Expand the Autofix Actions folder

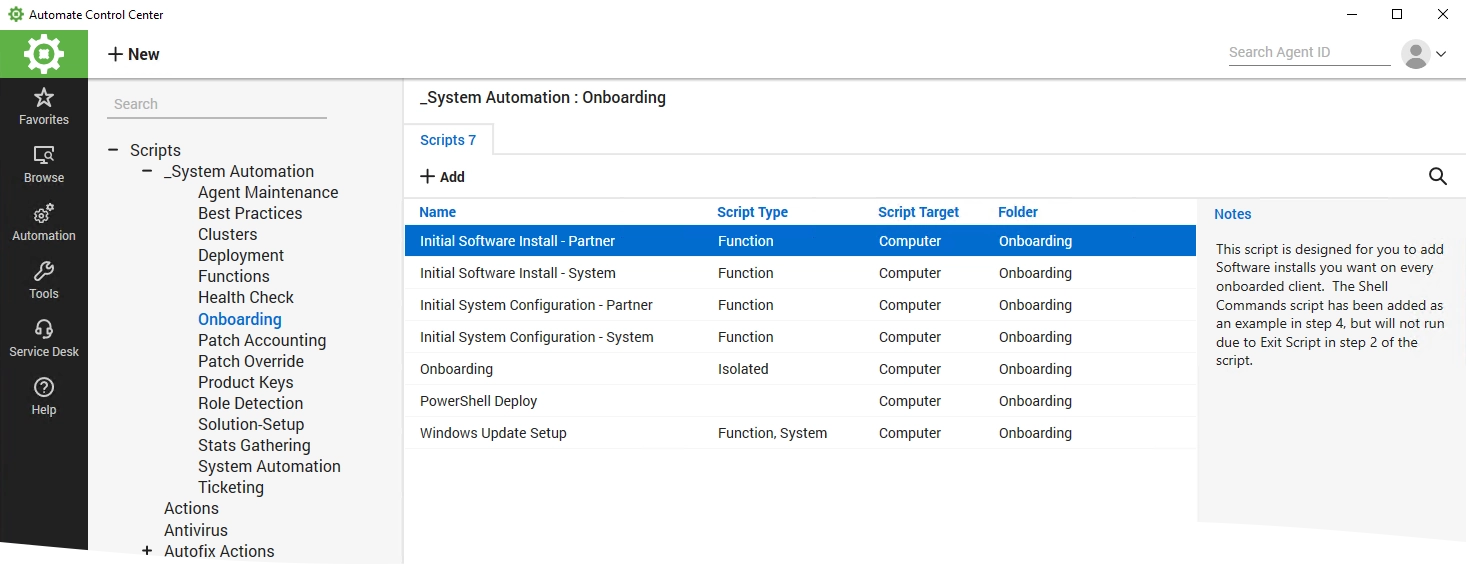point(147,551)
